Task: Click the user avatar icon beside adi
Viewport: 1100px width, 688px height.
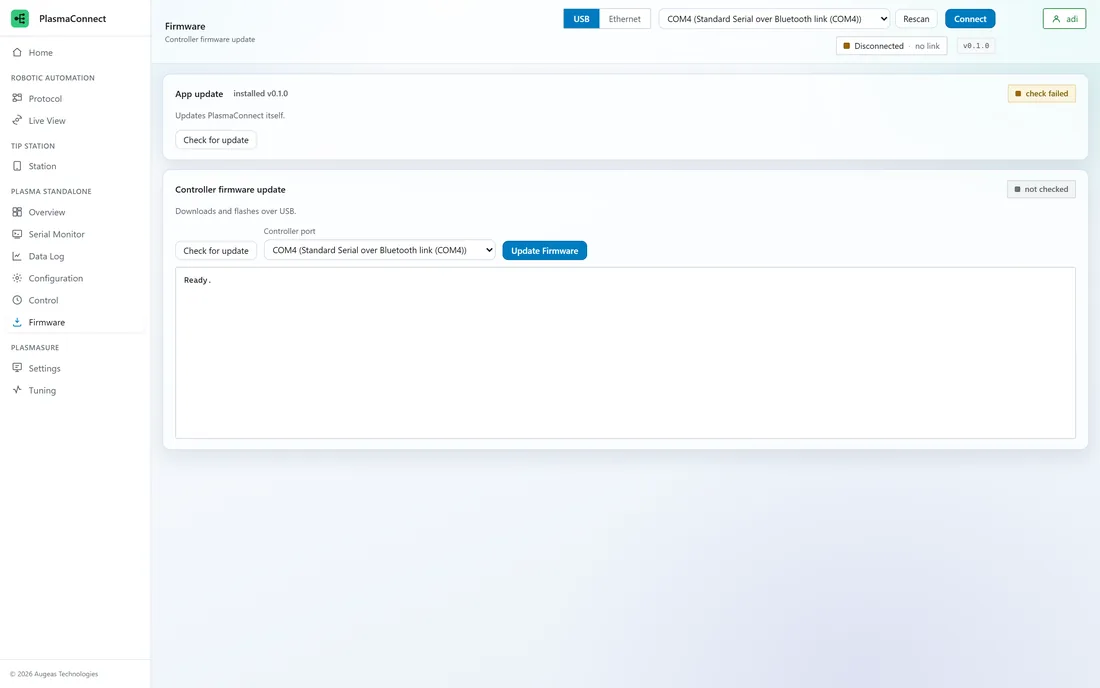Action: (1056, 19)
